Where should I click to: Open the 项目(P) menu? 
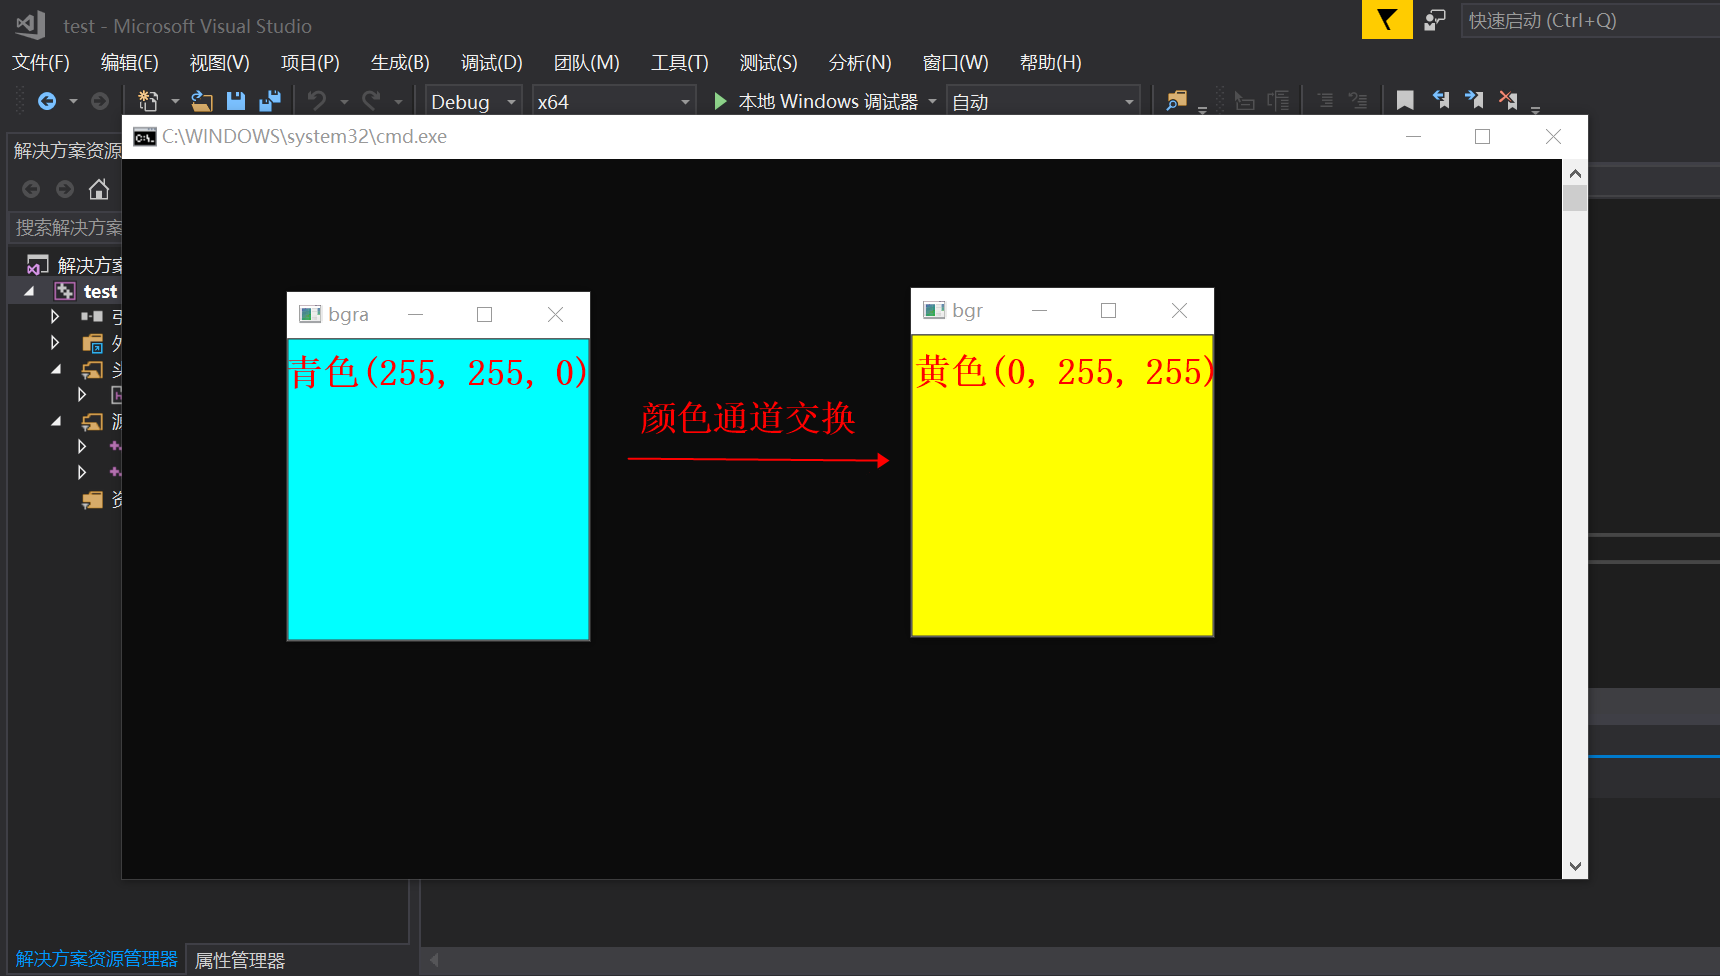coord(310,62)
